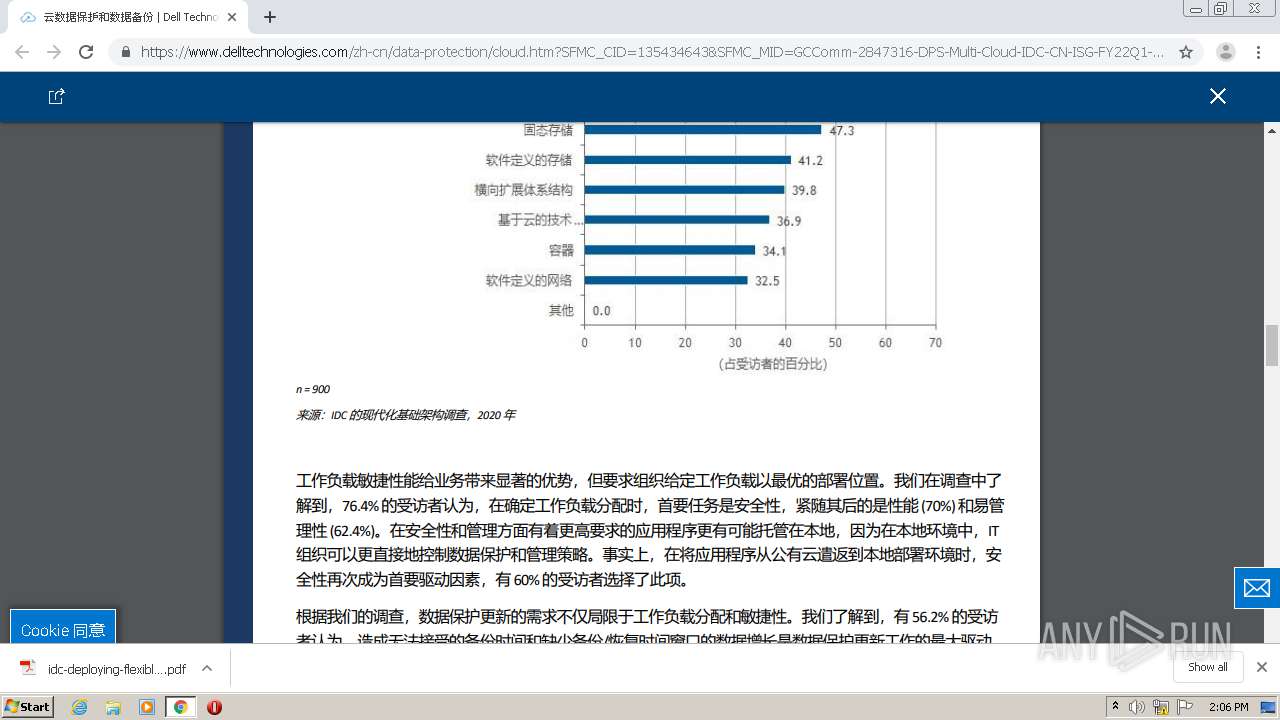
Task: Switch to Chrome taskbar icon
Action: (x=180, y=707)
